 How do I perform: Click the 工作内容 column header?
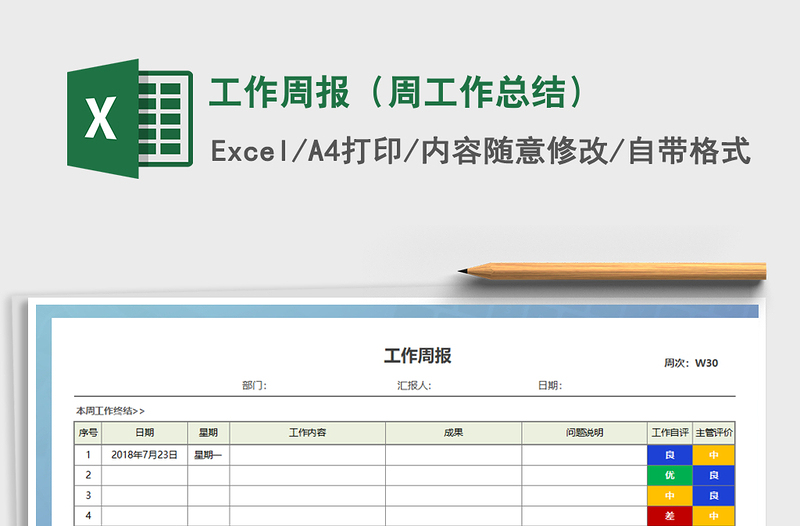coord(307,433)
